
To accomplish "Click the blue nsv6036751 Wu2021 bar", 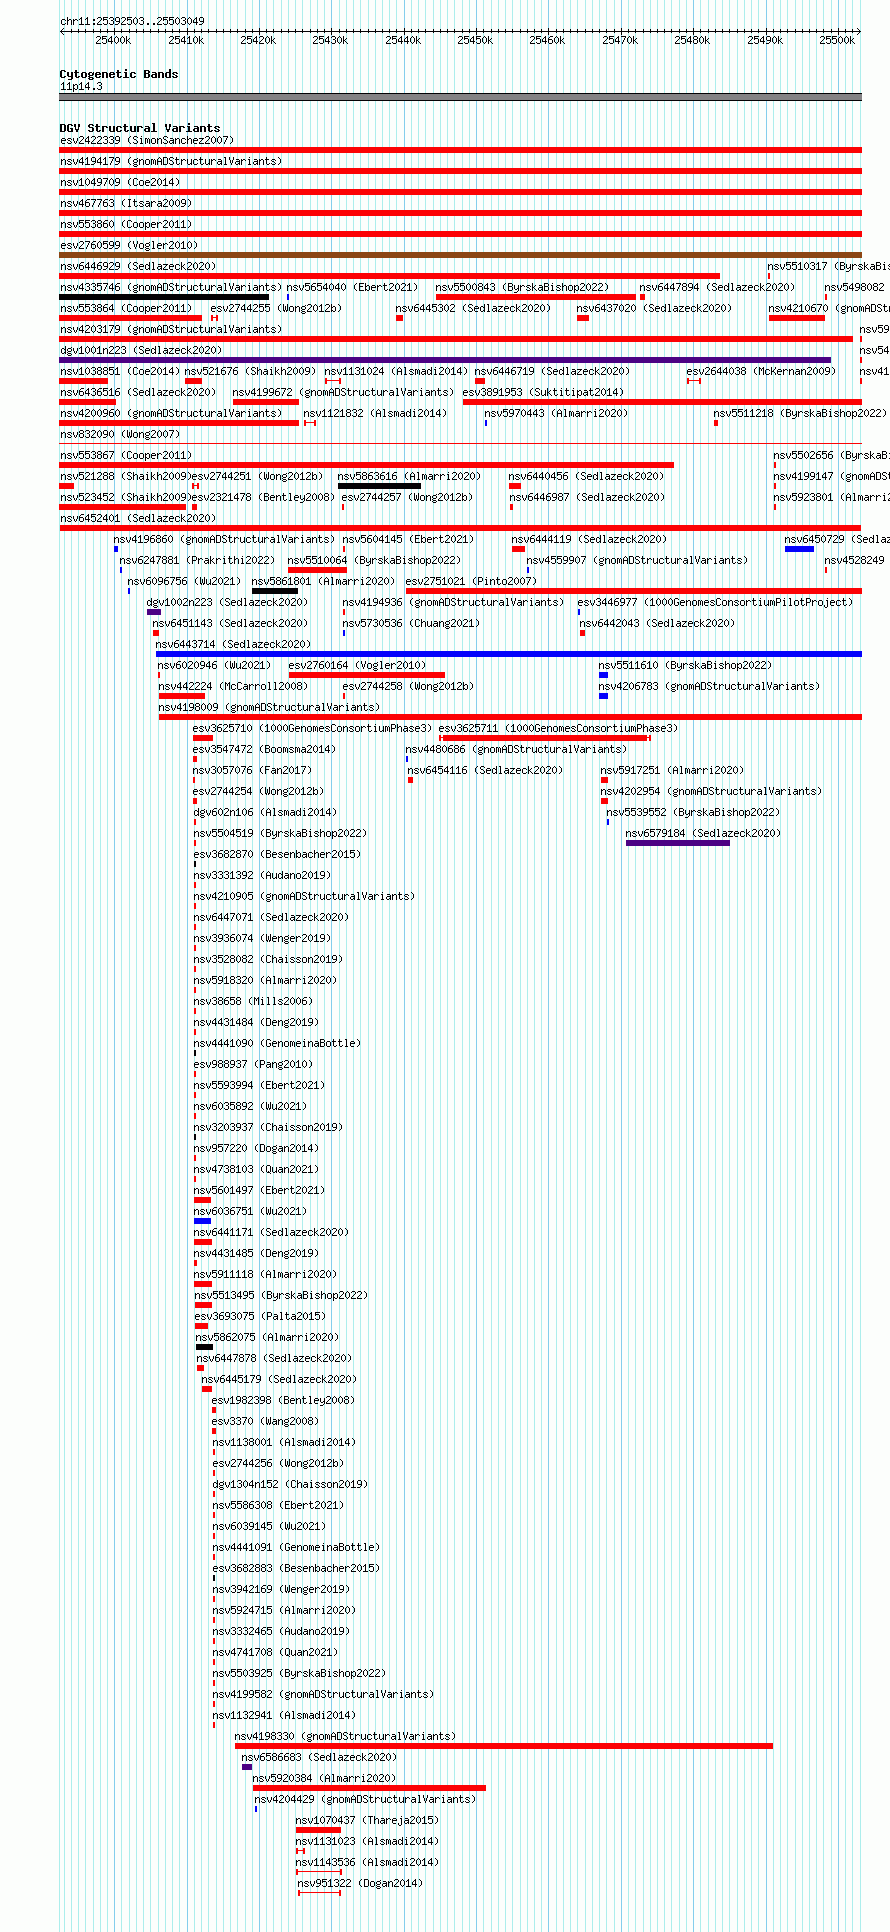I will pyautogui.click(x=202, y=1221).
